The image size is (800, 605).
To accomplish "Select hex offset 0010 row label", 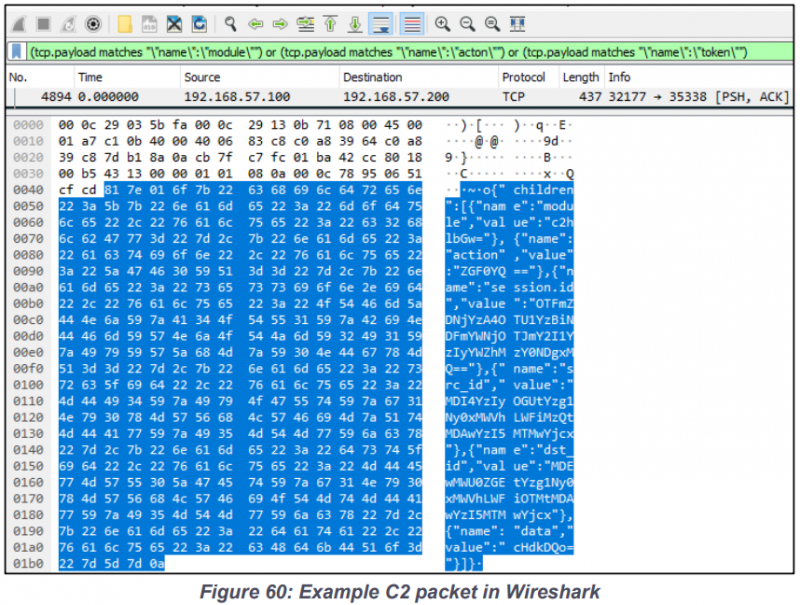I will 29,141.
